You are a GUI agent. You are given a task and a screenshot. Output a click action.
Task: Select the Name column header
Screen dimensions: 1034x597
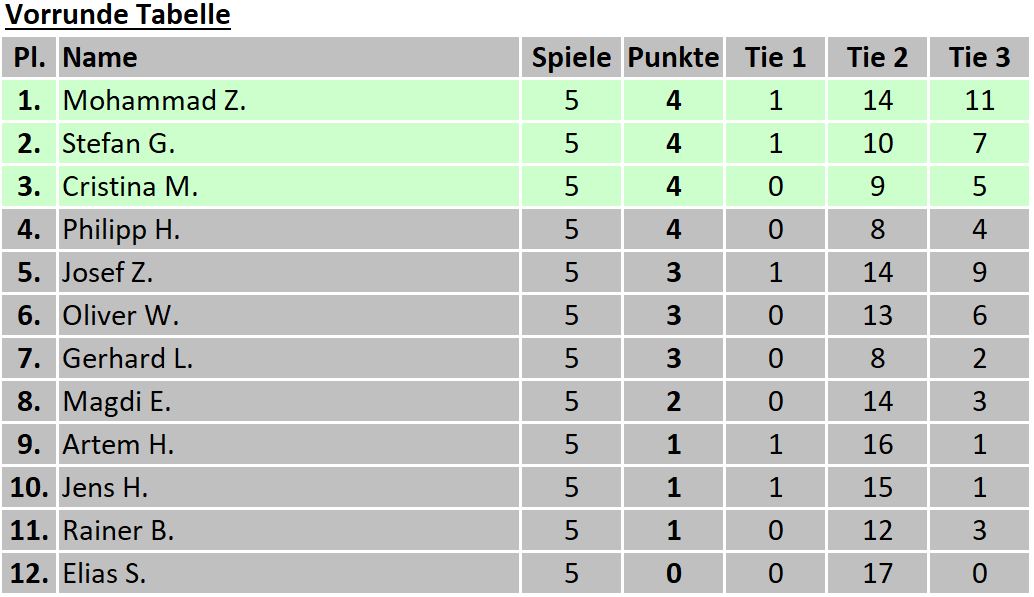[x=100, y=58]
